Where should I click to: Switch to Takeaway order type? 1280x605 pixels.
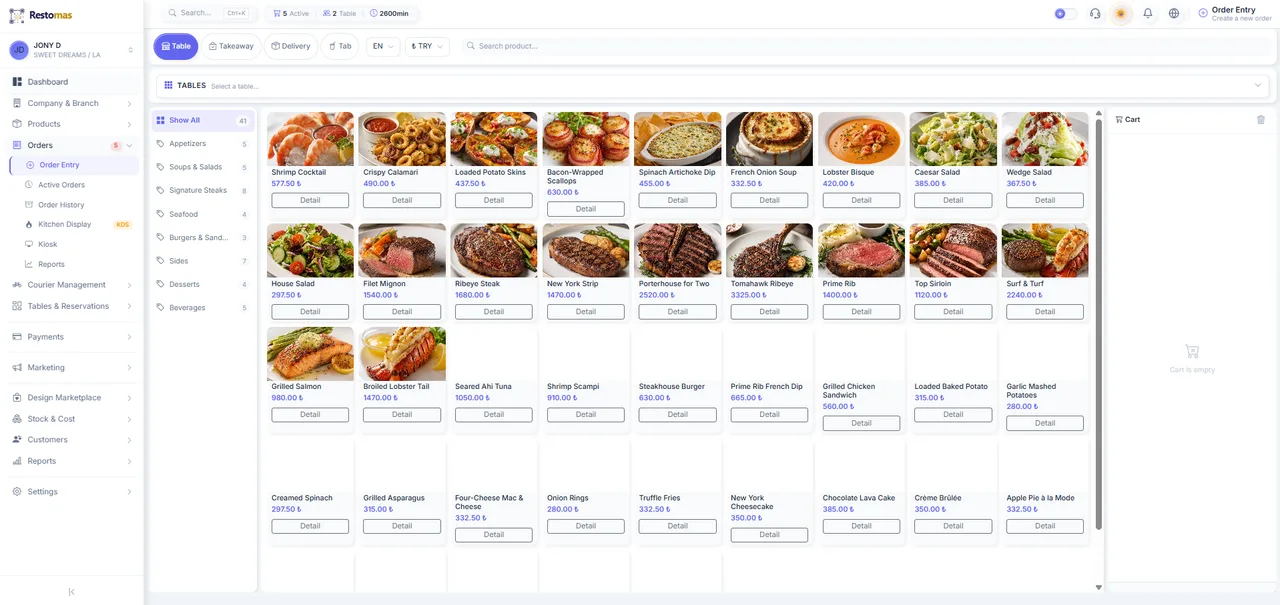pyautogui.click(x=231, y=46)
